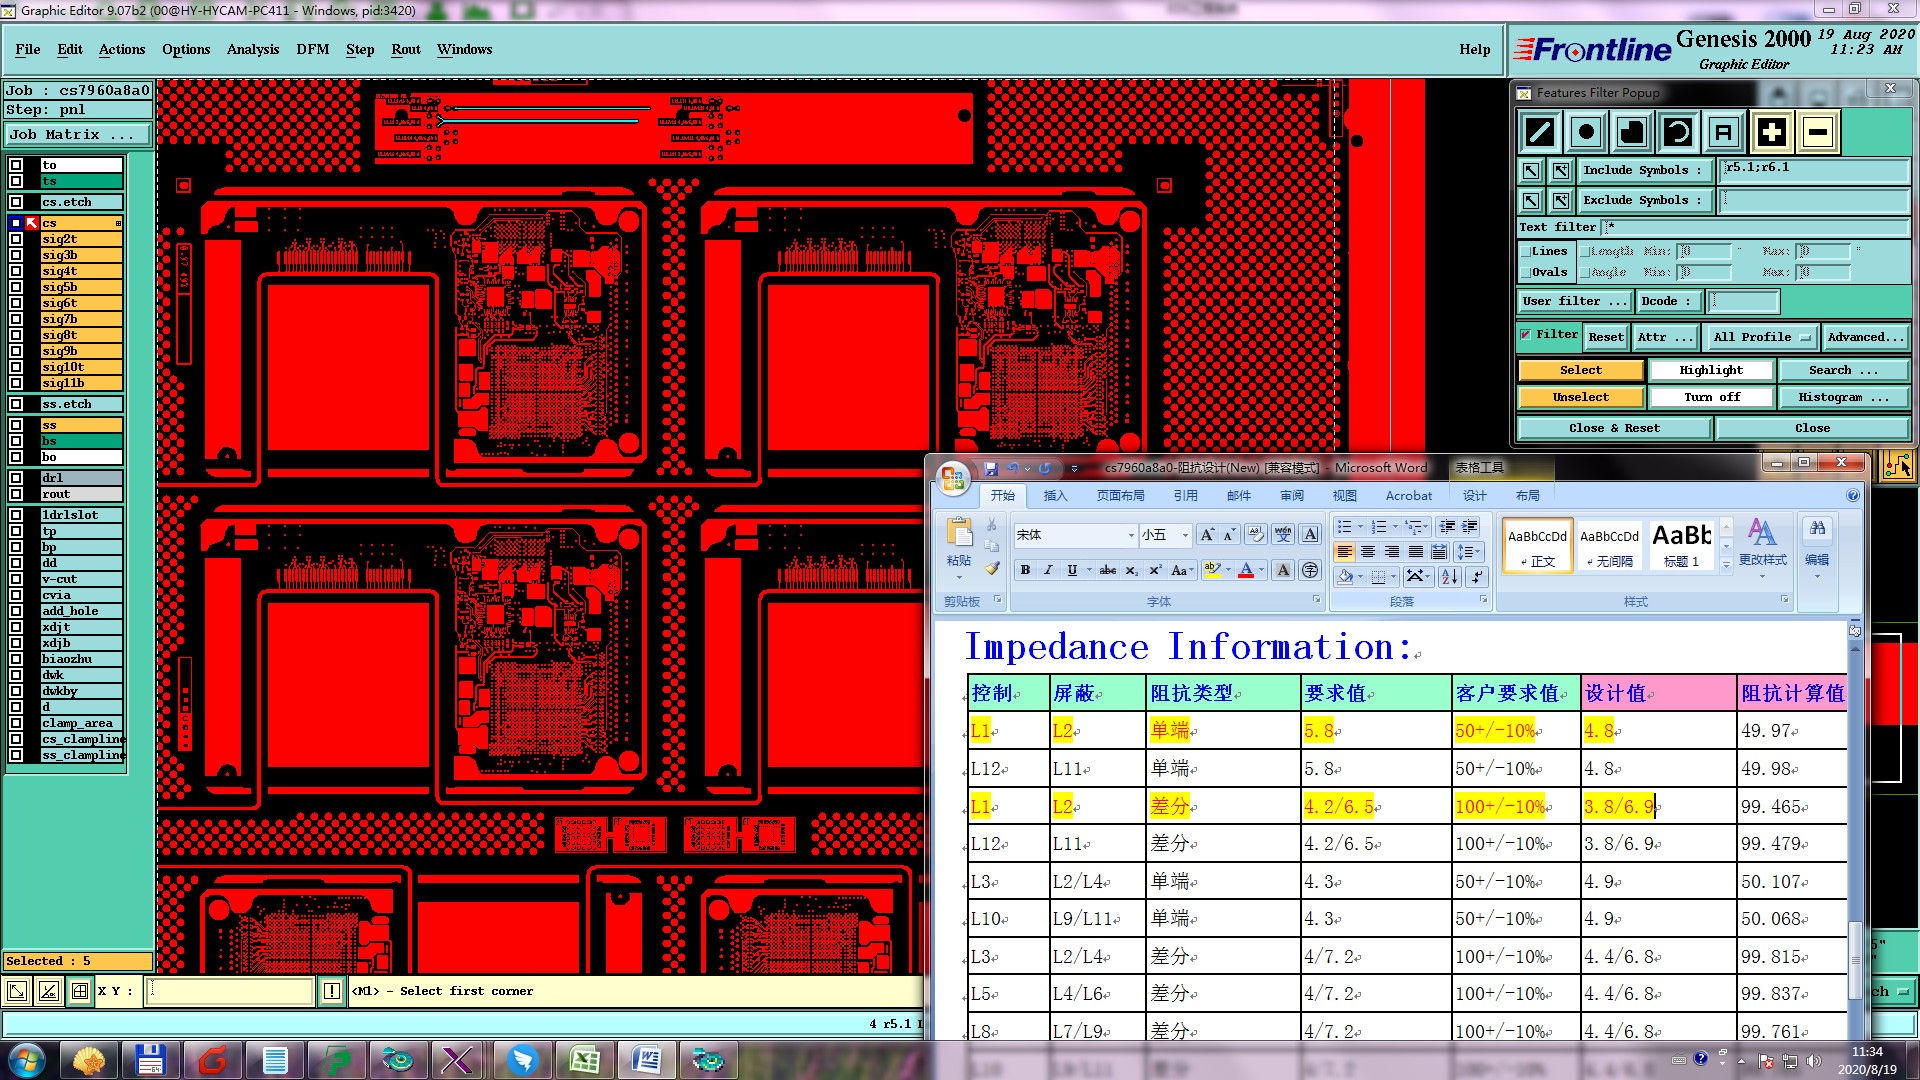
Task: Apply yellow text highlight color in Word
Action: point(1212,570)
